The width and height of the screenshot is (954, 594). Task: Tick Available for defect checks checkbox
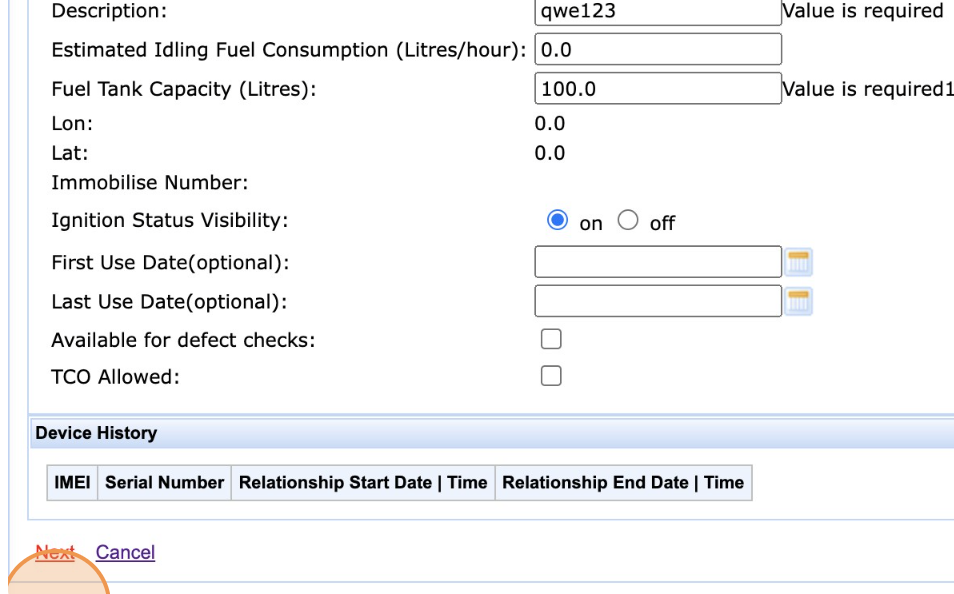(551, 339)
